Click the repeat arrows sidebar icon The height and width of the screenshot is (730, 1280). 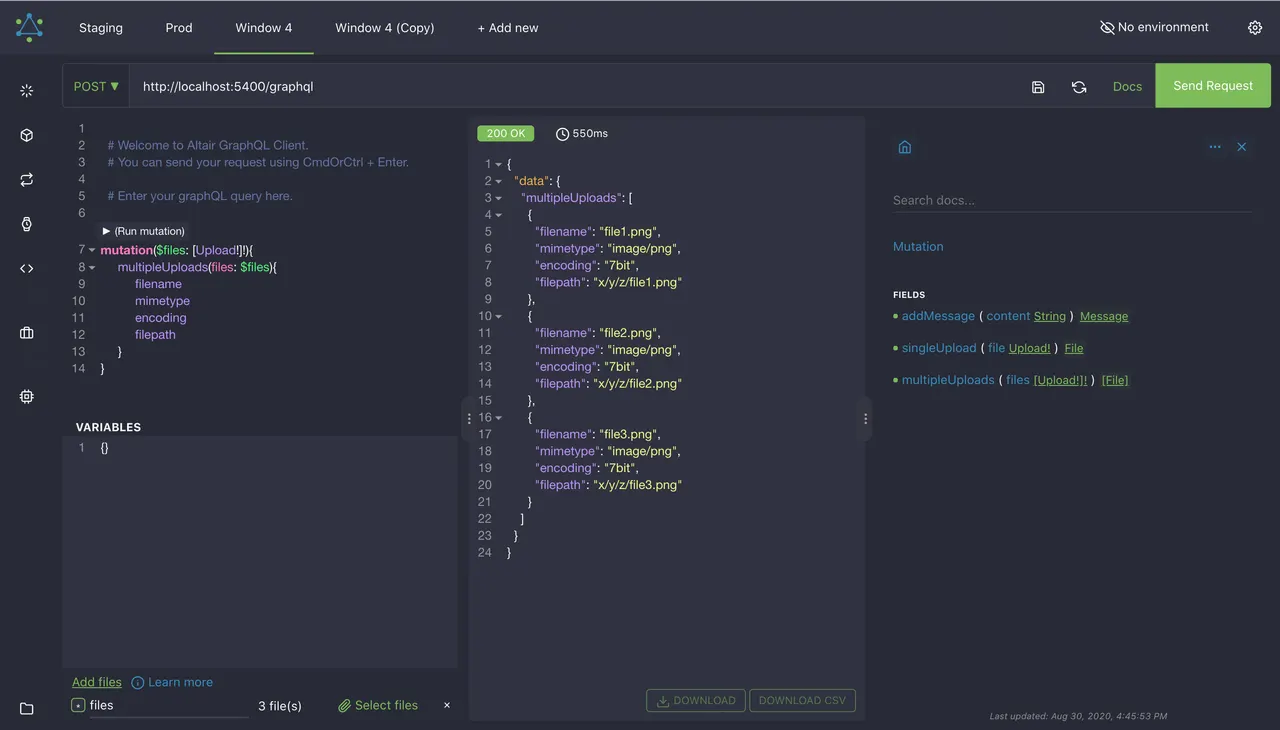(27, 179)
